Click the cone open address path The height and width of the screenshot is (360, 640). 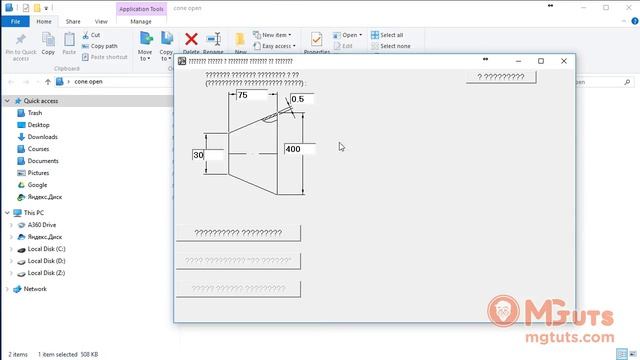(88, 82)
